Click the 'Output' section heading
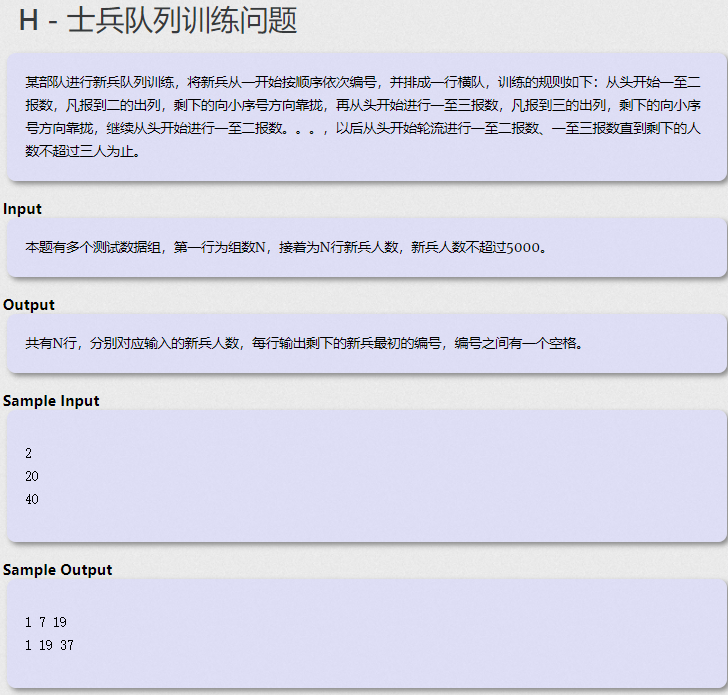 click(29, 305)
